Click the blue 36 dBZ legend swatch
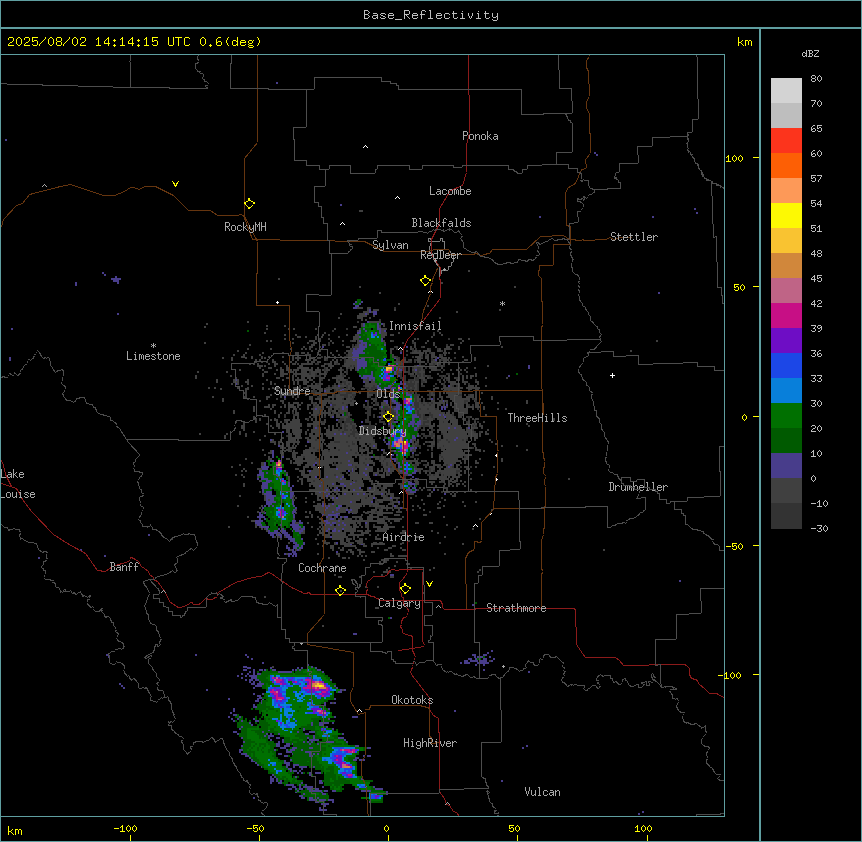The height and width of the screenshot is (842, 862). (x=786, y=365)
